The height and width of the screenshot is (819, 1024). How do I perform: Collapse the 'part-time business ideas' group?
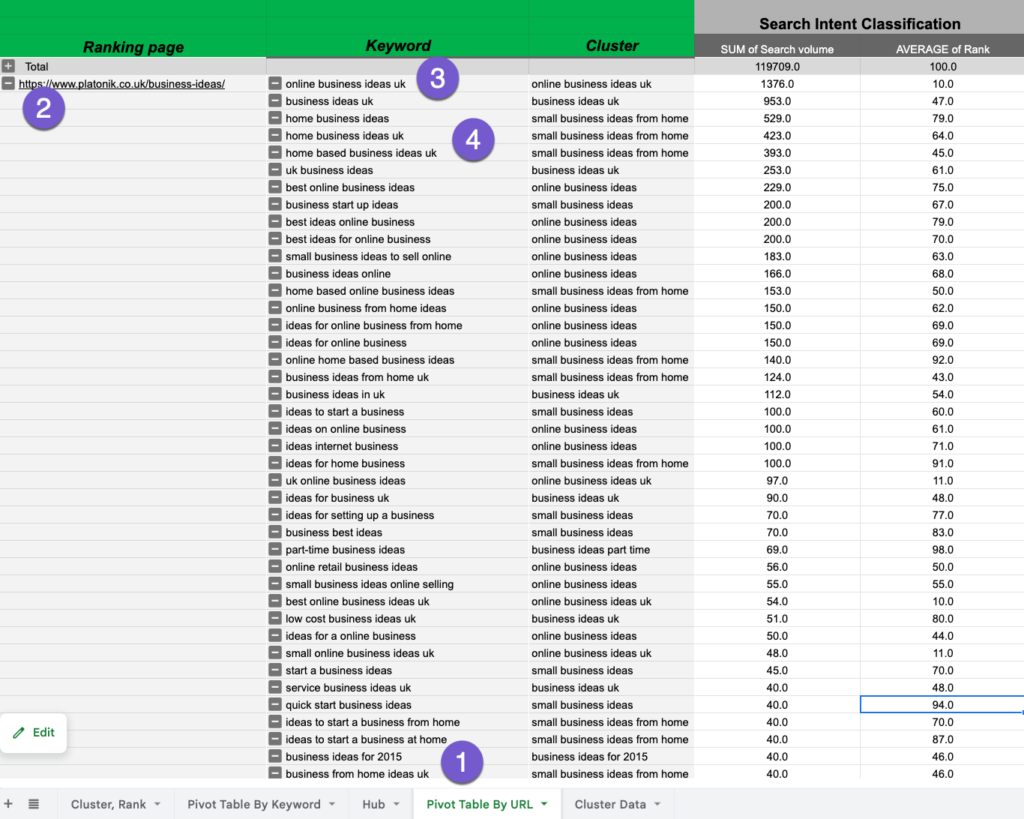(275, 550)
